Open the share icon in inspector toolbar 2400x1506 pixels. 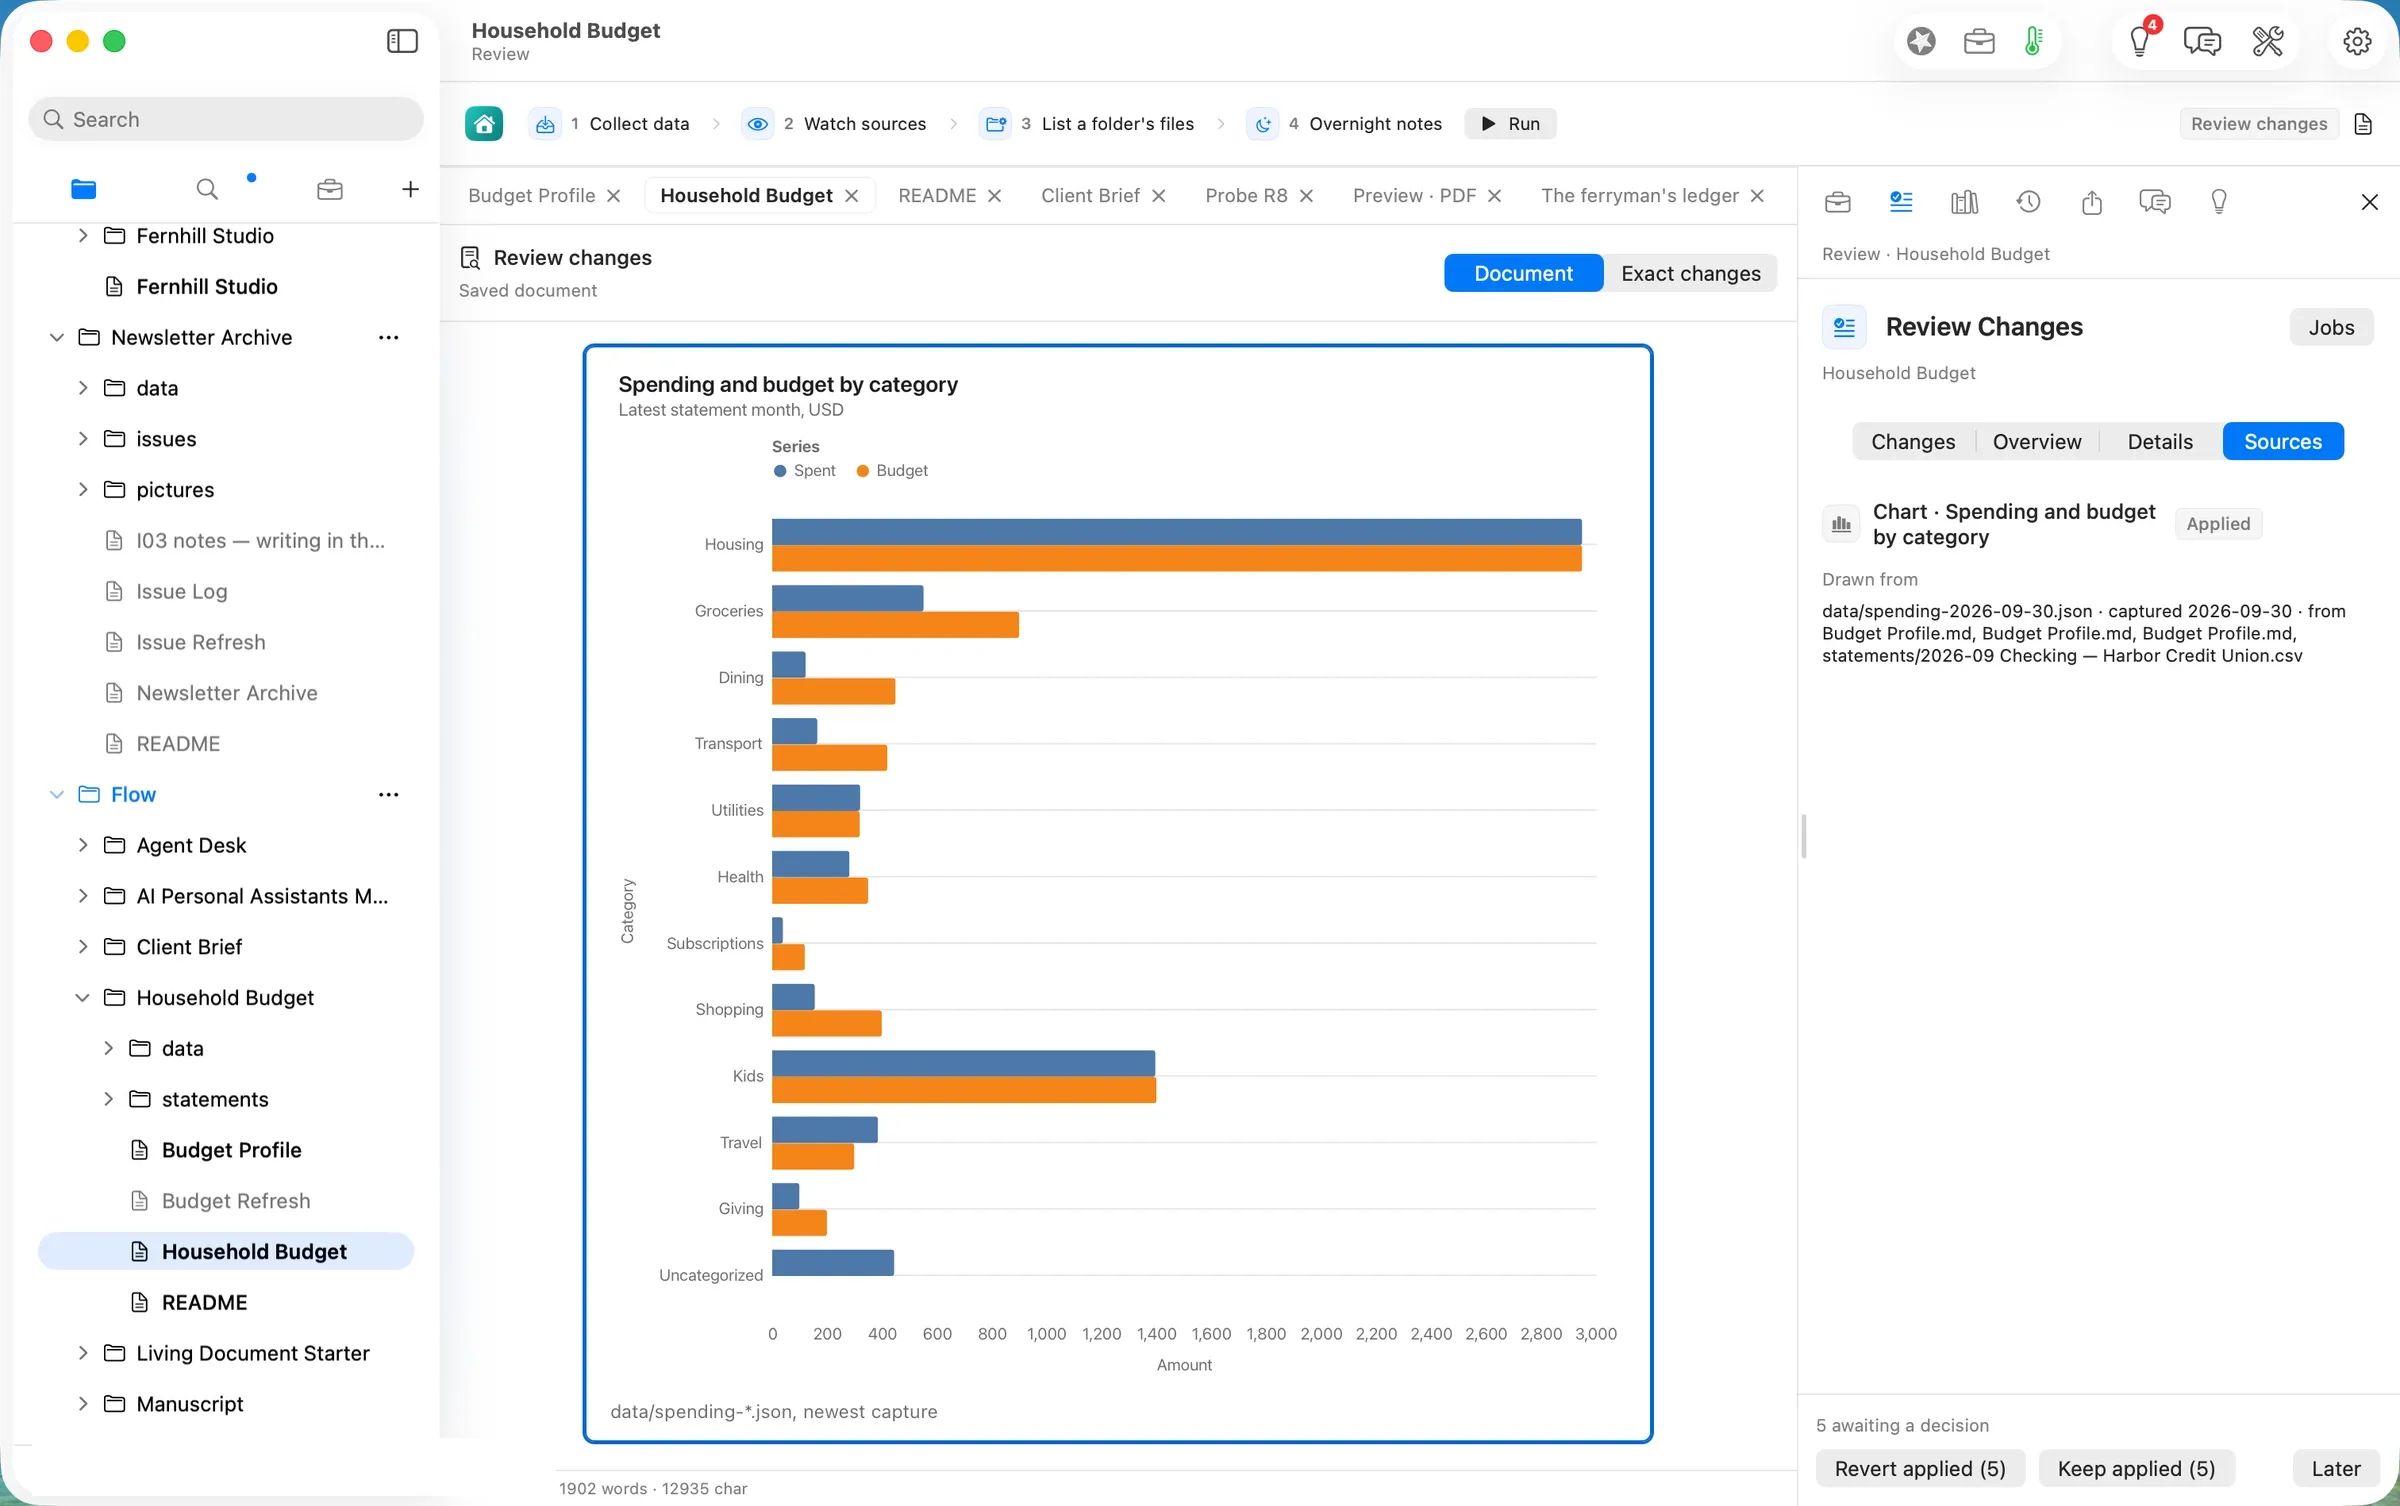click(2091, 202)
